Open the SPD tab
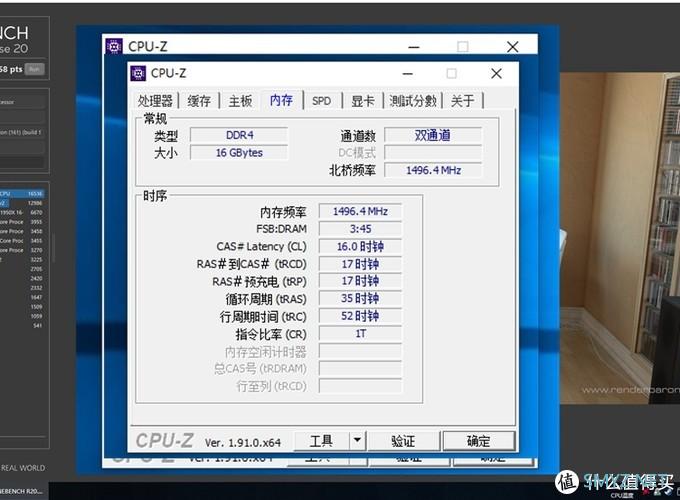Screen dimensions: 680x500 [x=321, y=101]
